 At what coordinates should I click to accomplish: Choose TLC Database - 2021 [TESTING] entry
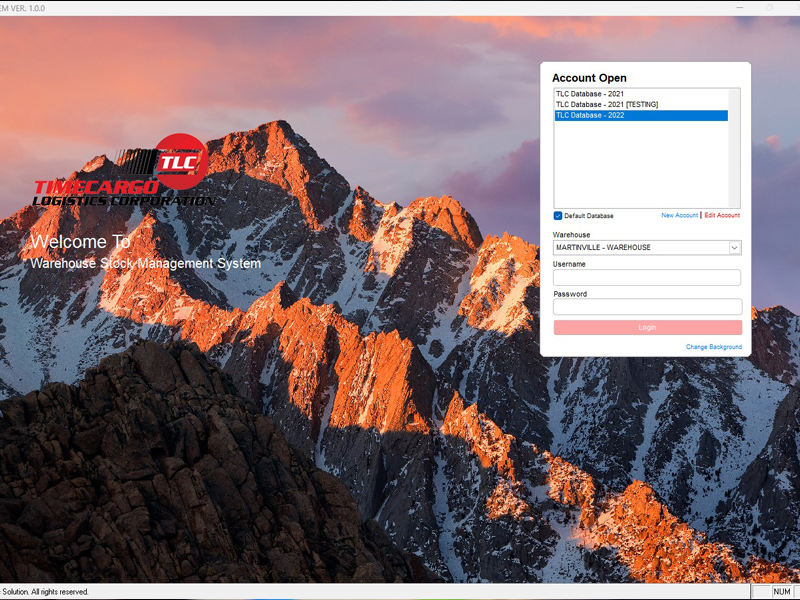pyautogui.click(x=607, y=105)
